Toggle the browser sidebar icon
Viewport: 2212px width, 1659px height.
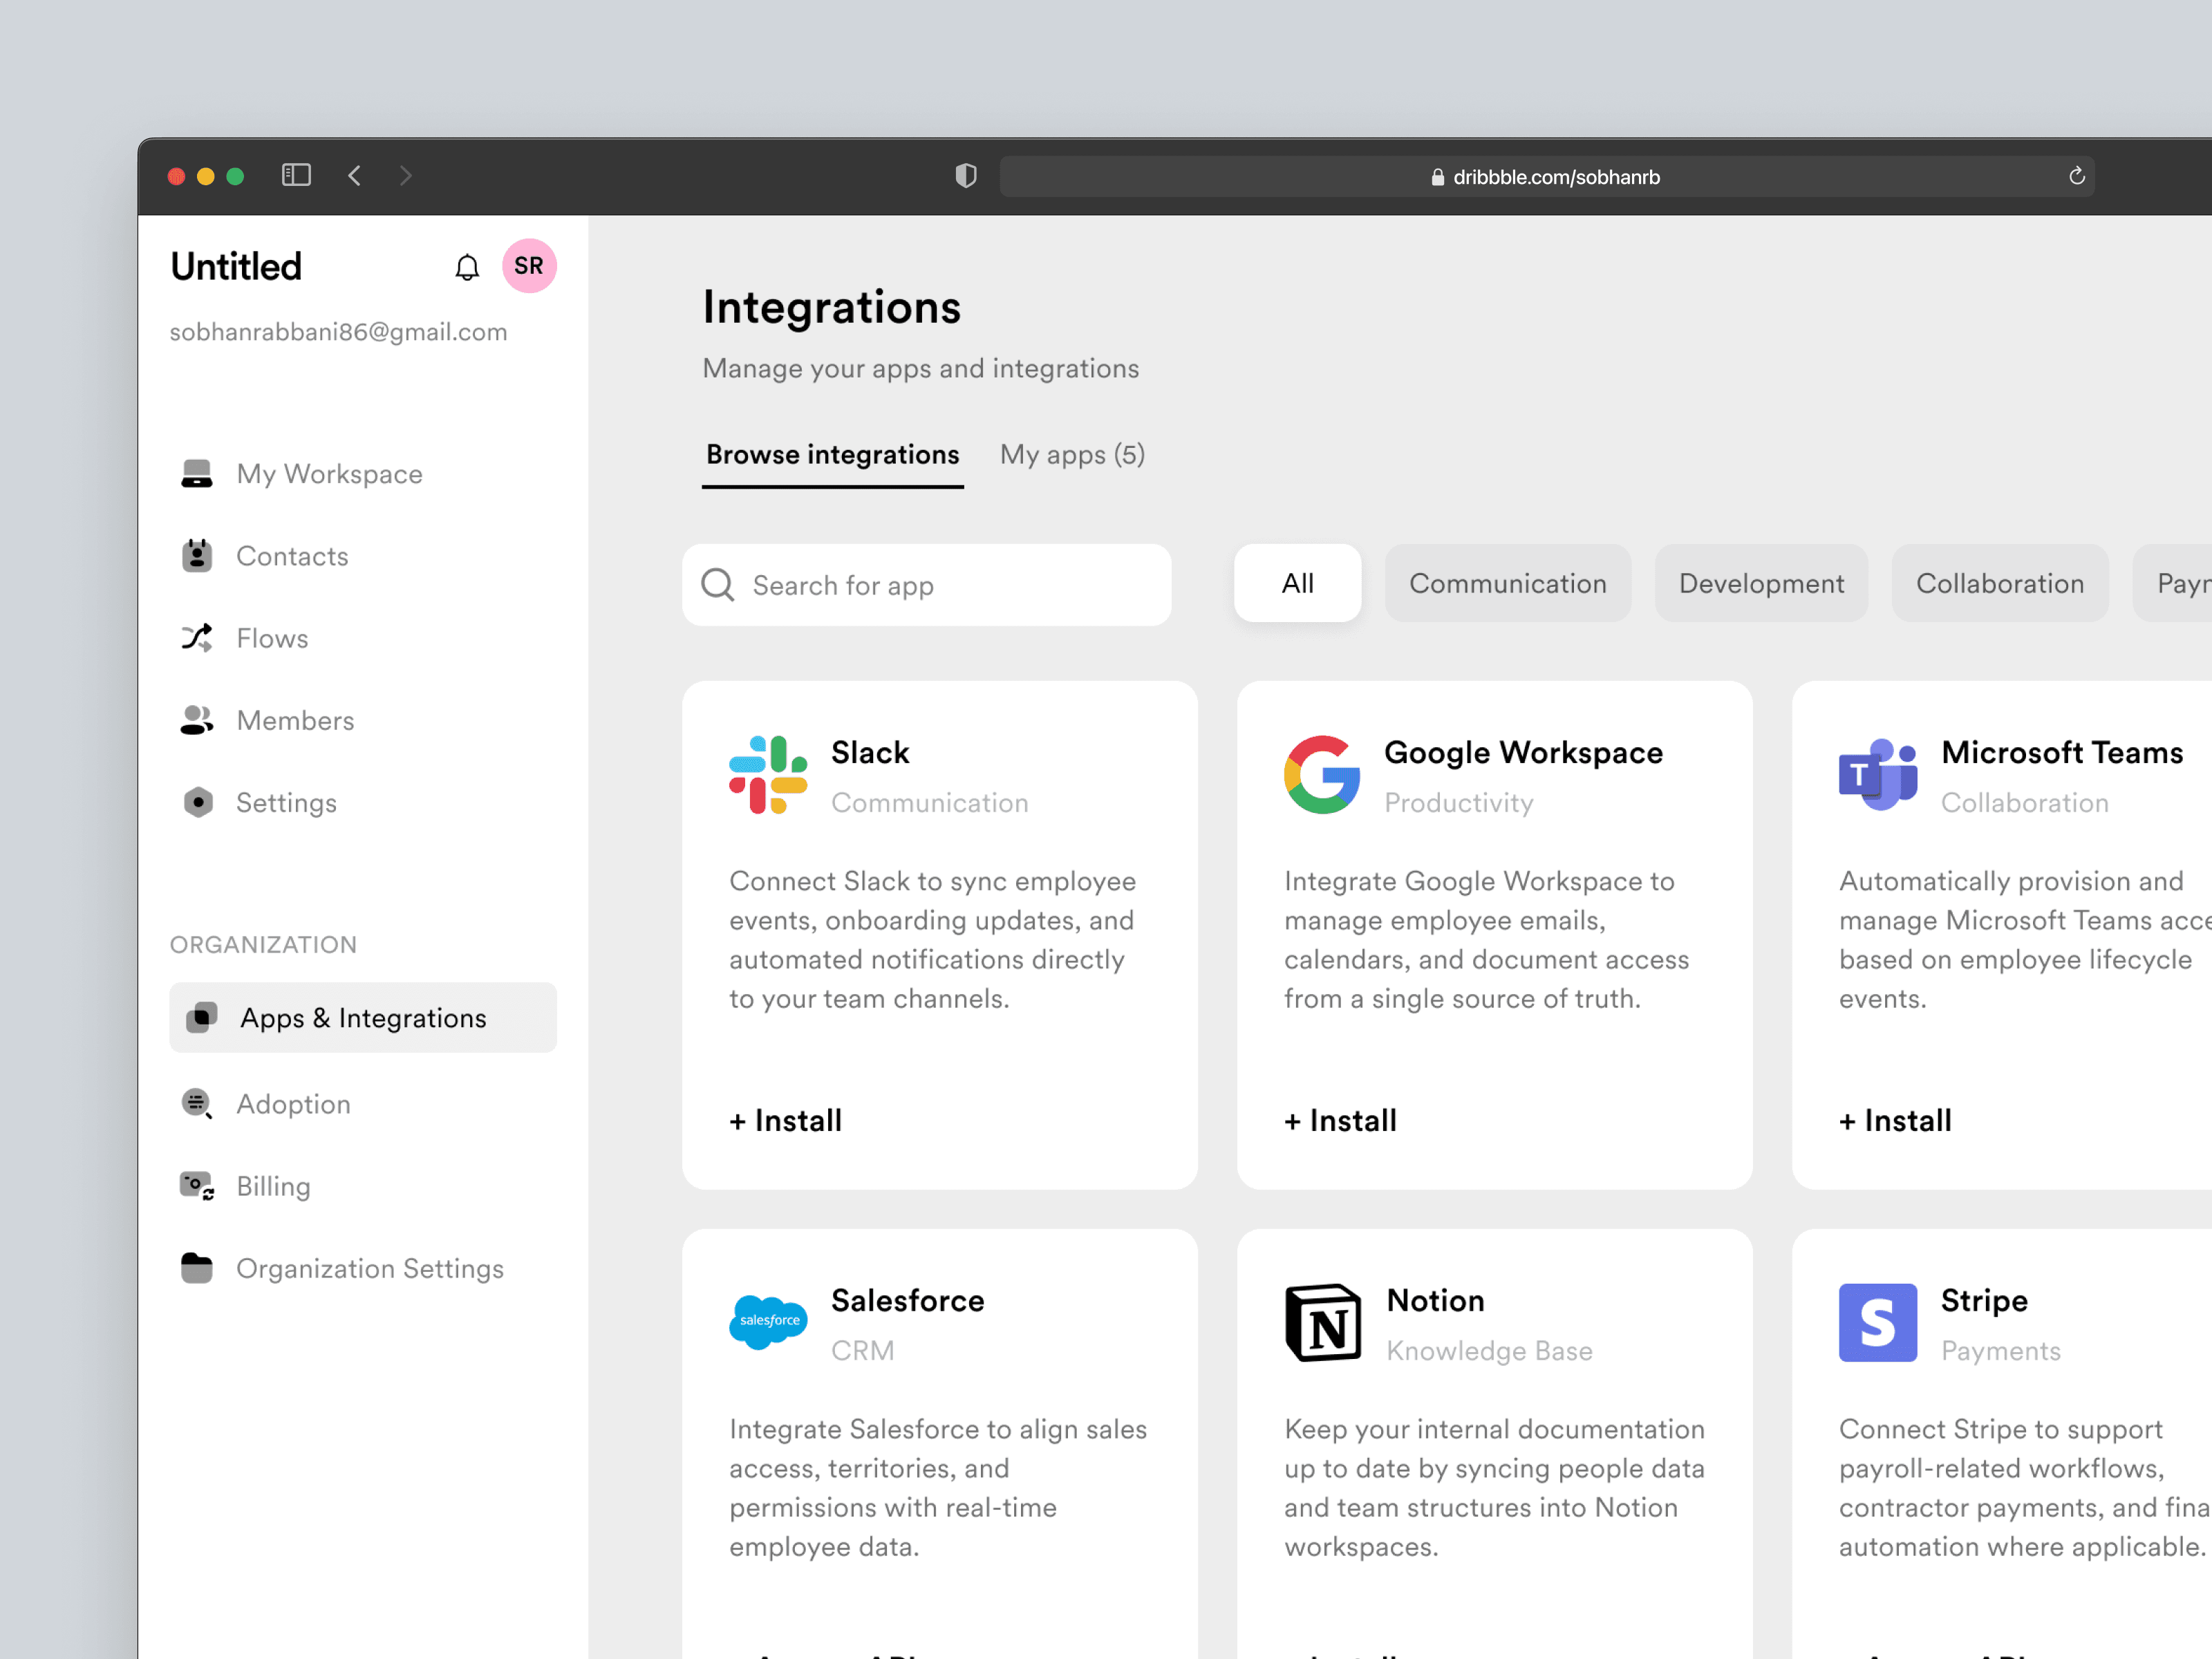[296, 176]
